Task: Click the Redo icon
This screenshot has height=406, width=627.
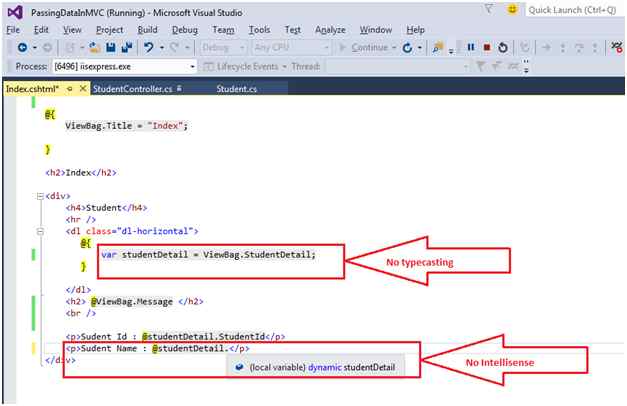Action: (x=174, y=48)
